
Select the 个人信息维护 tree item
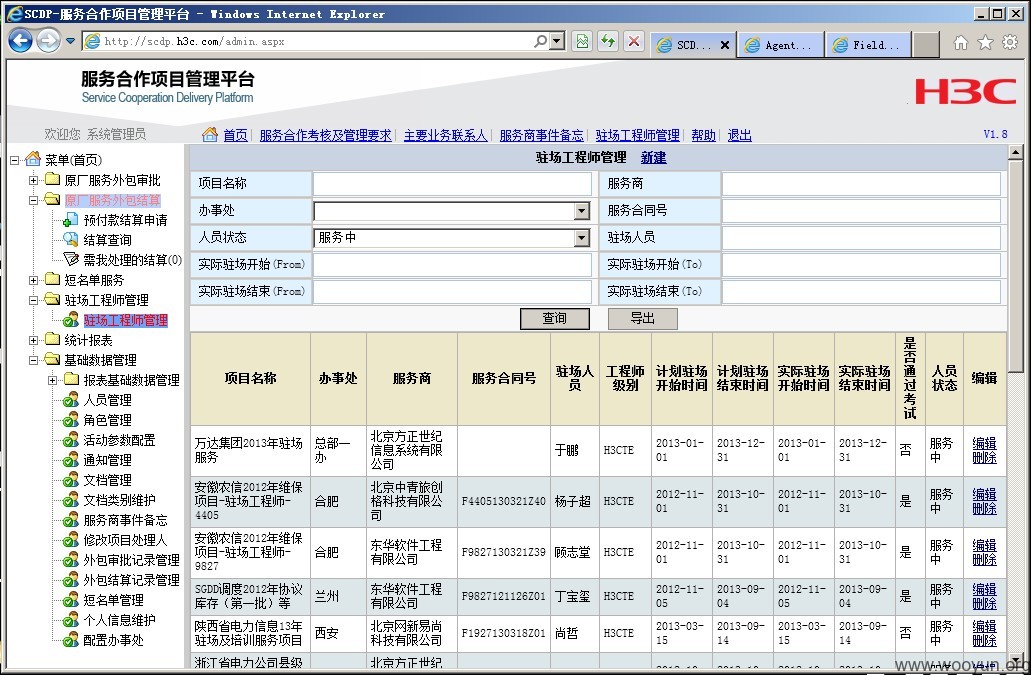119,620
